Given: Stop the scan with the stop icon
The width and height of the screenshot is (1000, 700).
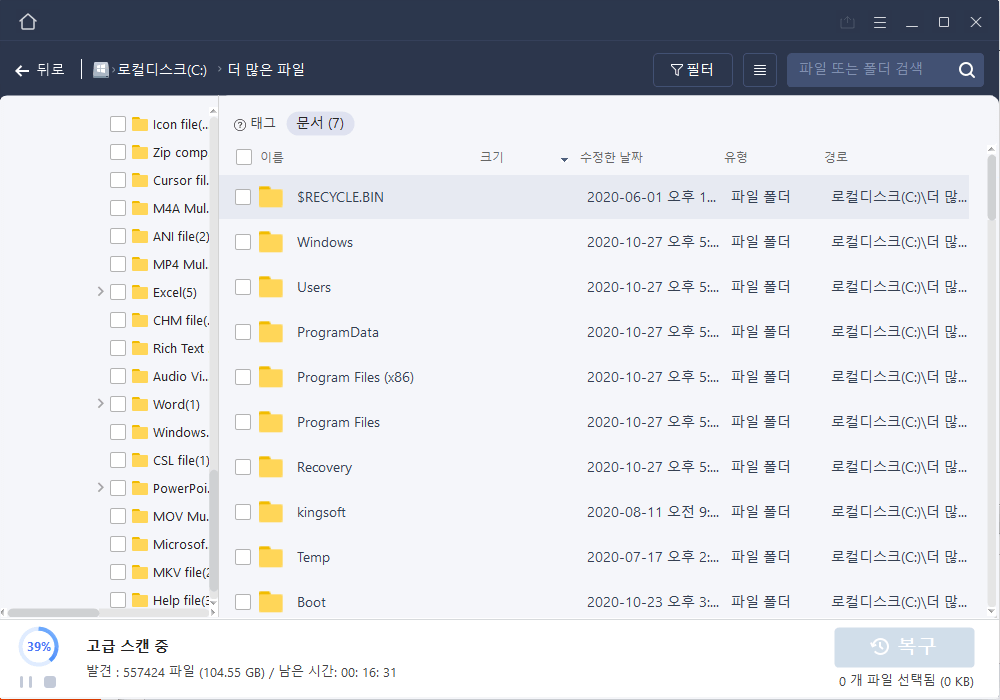Looking at the screenshot, I should [50, 682].
